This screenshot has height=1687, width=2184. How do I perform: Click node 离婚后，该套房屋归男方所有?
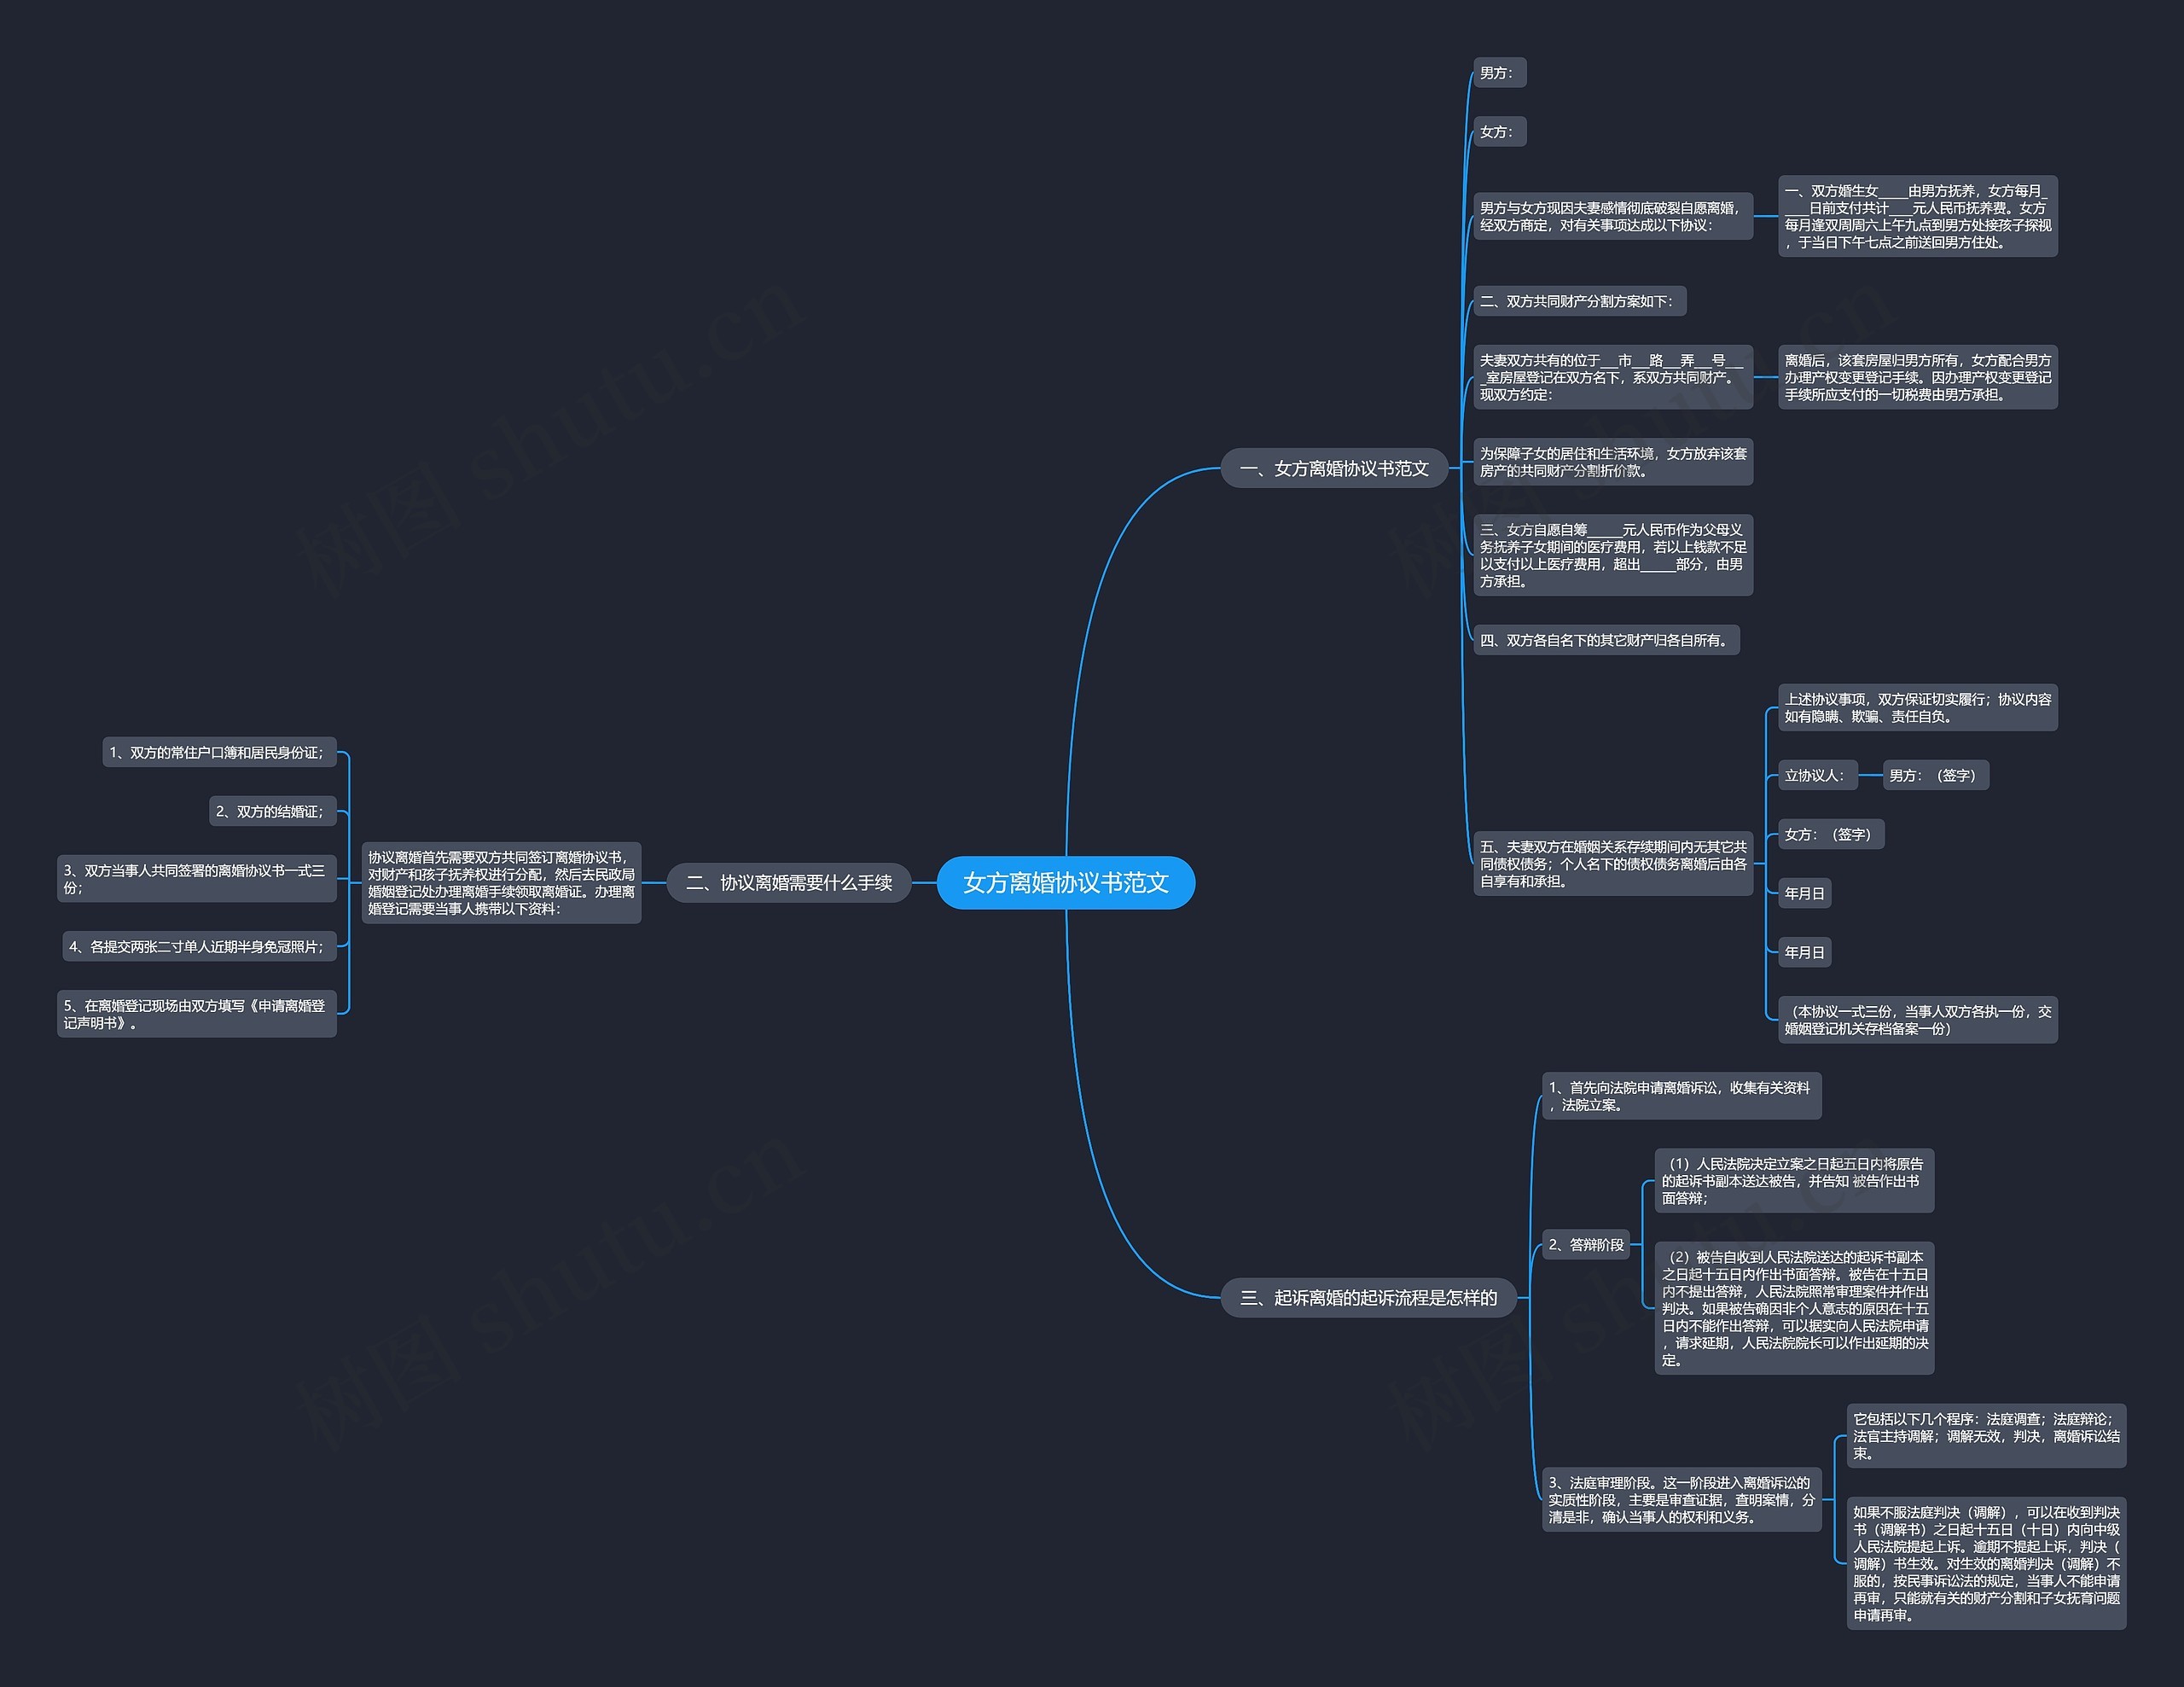click(1917, 377)
